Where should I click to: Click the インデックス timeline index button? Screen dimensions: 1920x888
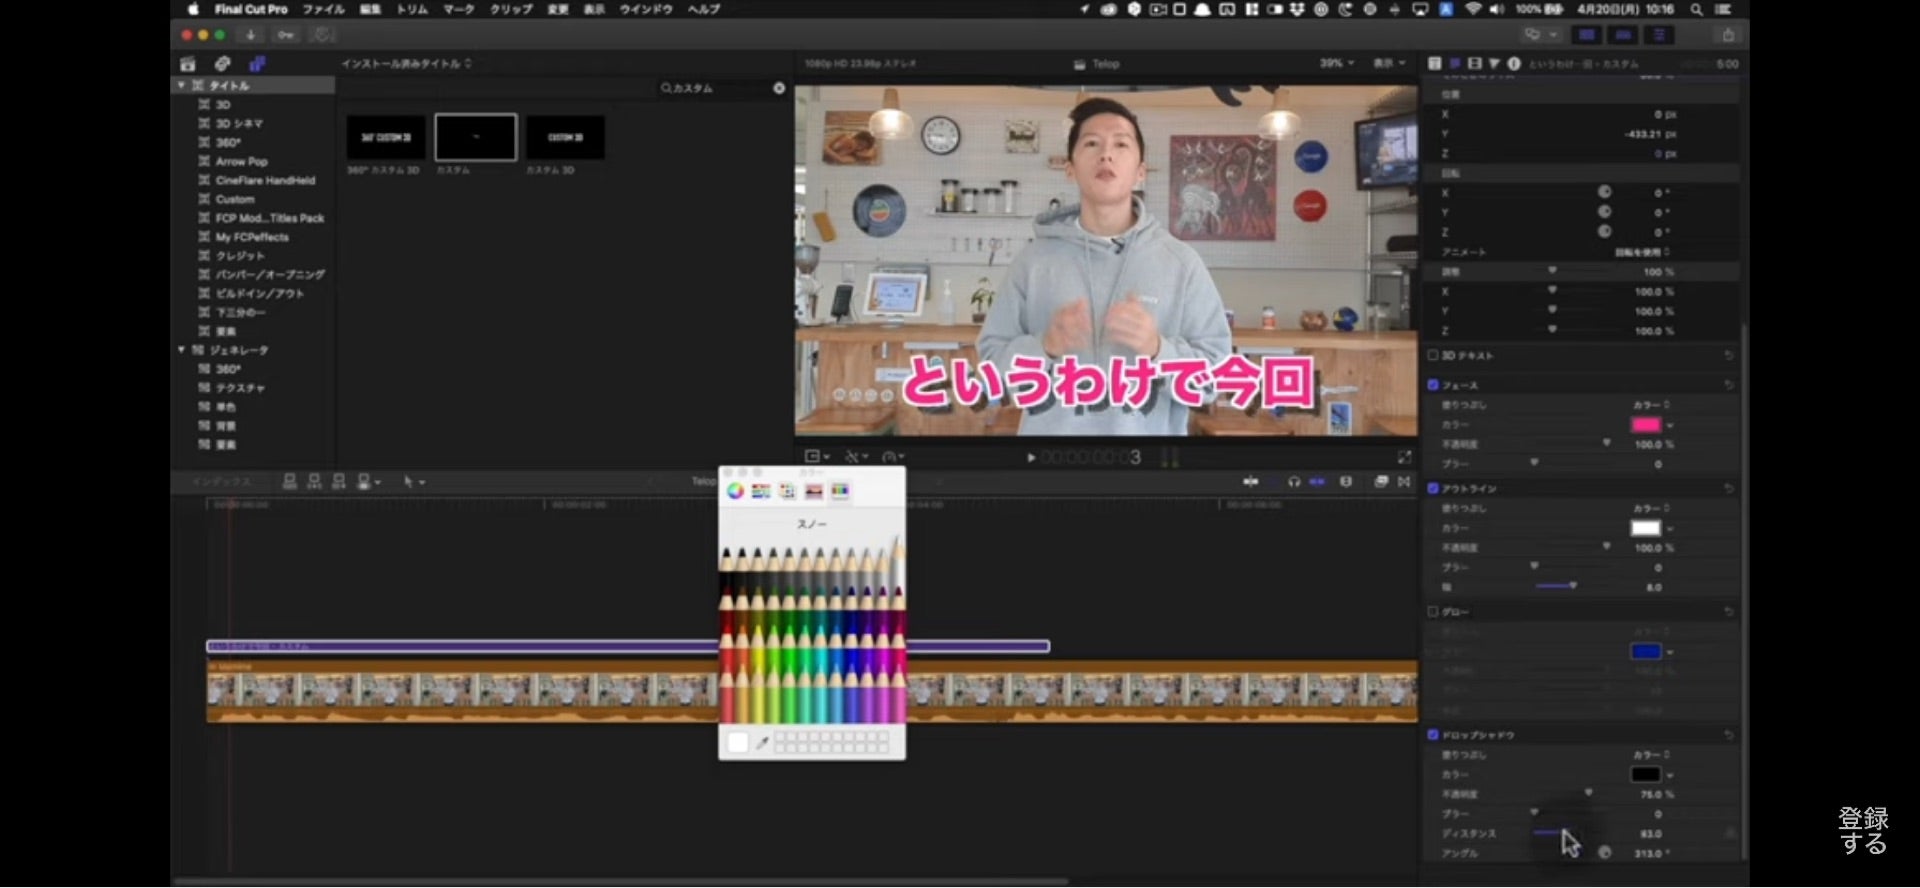(x=221, y=482)
